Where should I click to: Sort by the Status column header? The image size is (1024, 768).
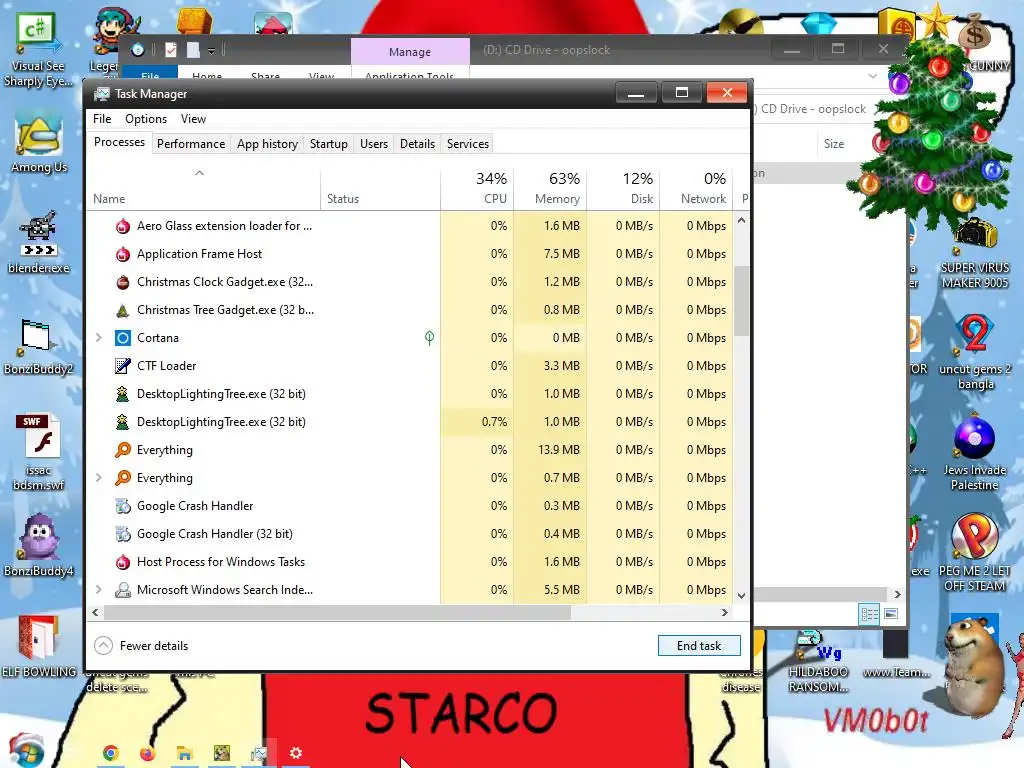[x=380, y=189]
